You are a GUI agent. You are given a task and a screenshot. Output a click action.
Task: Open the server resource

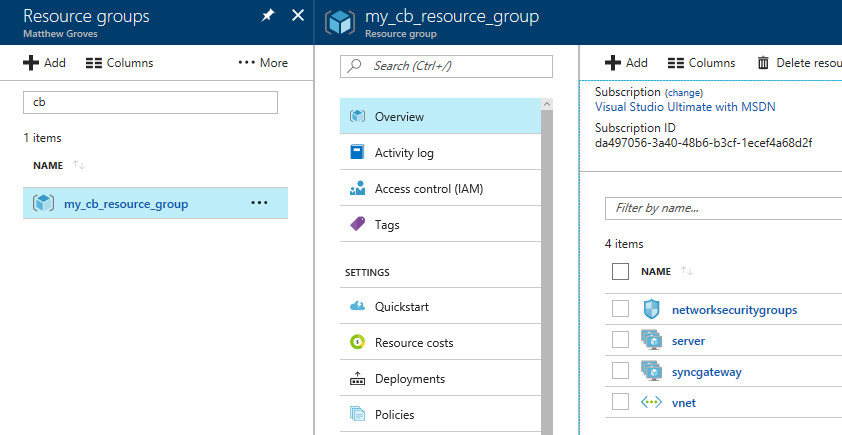(688, 341)
